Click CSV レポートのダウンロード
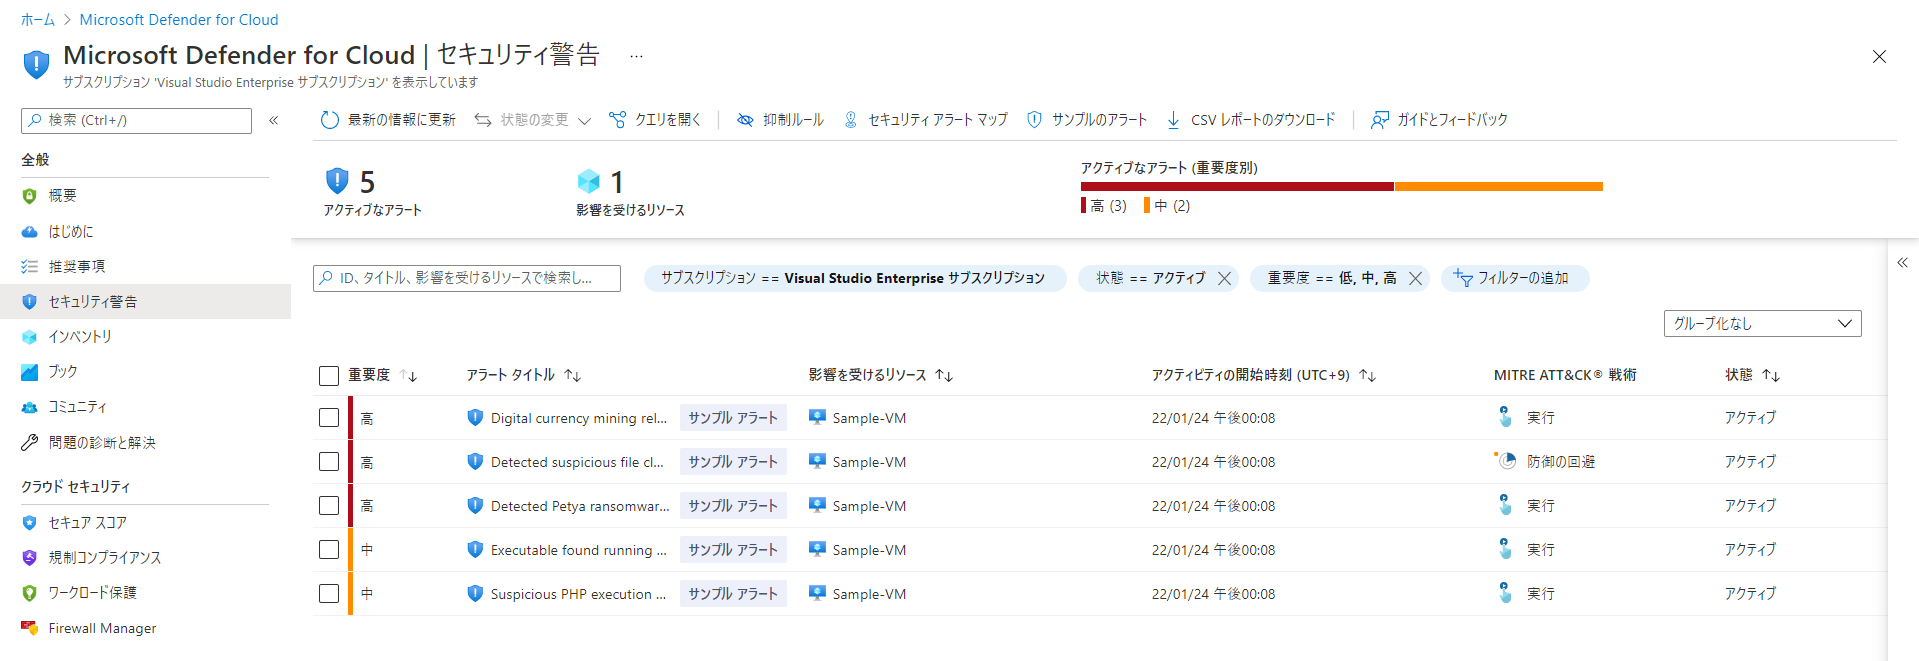1919x661 pixels. (x=1251, y=120)
